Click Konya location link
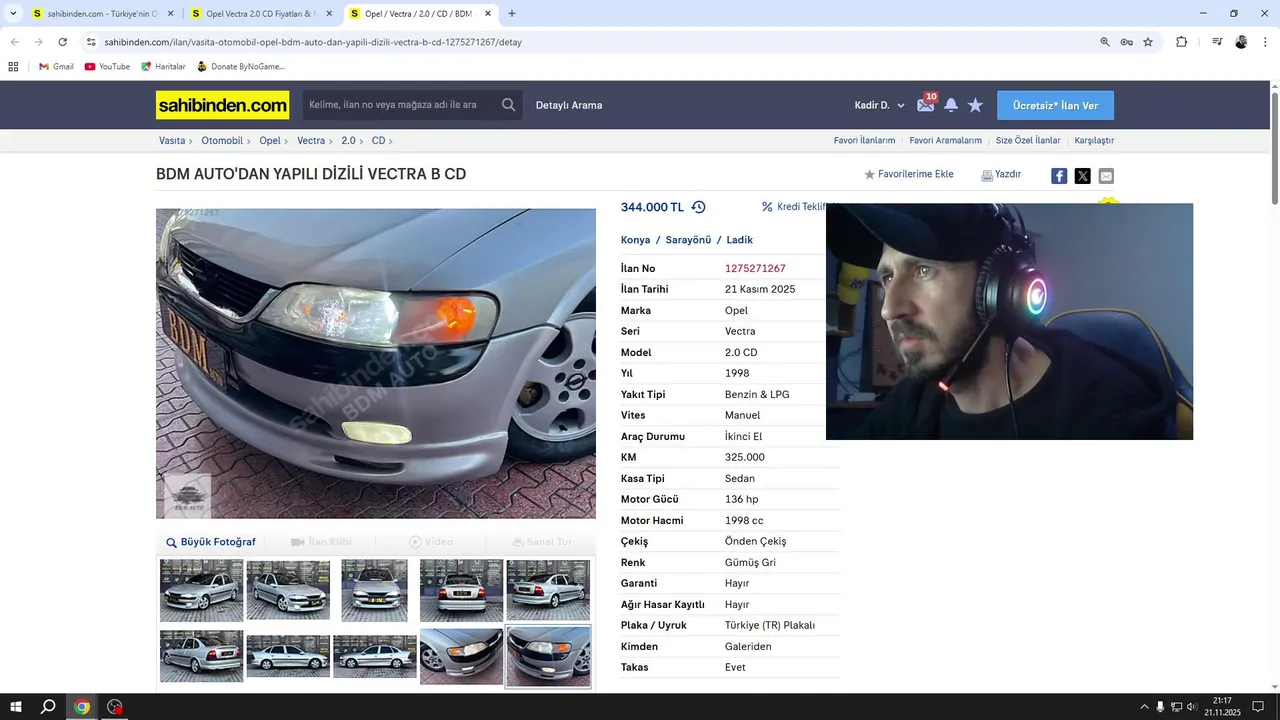1280x720 pixels. [x=635, y=240]
